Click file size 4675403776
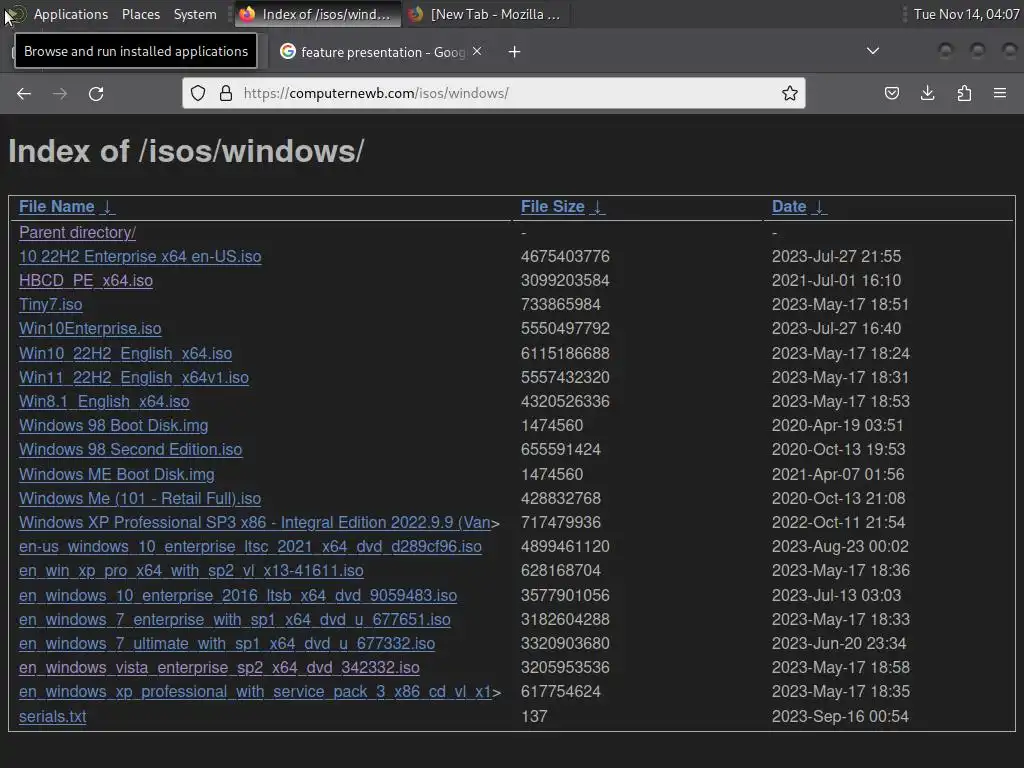The height and width of the screenshot is (768, 1024). (x=565, y=257)
